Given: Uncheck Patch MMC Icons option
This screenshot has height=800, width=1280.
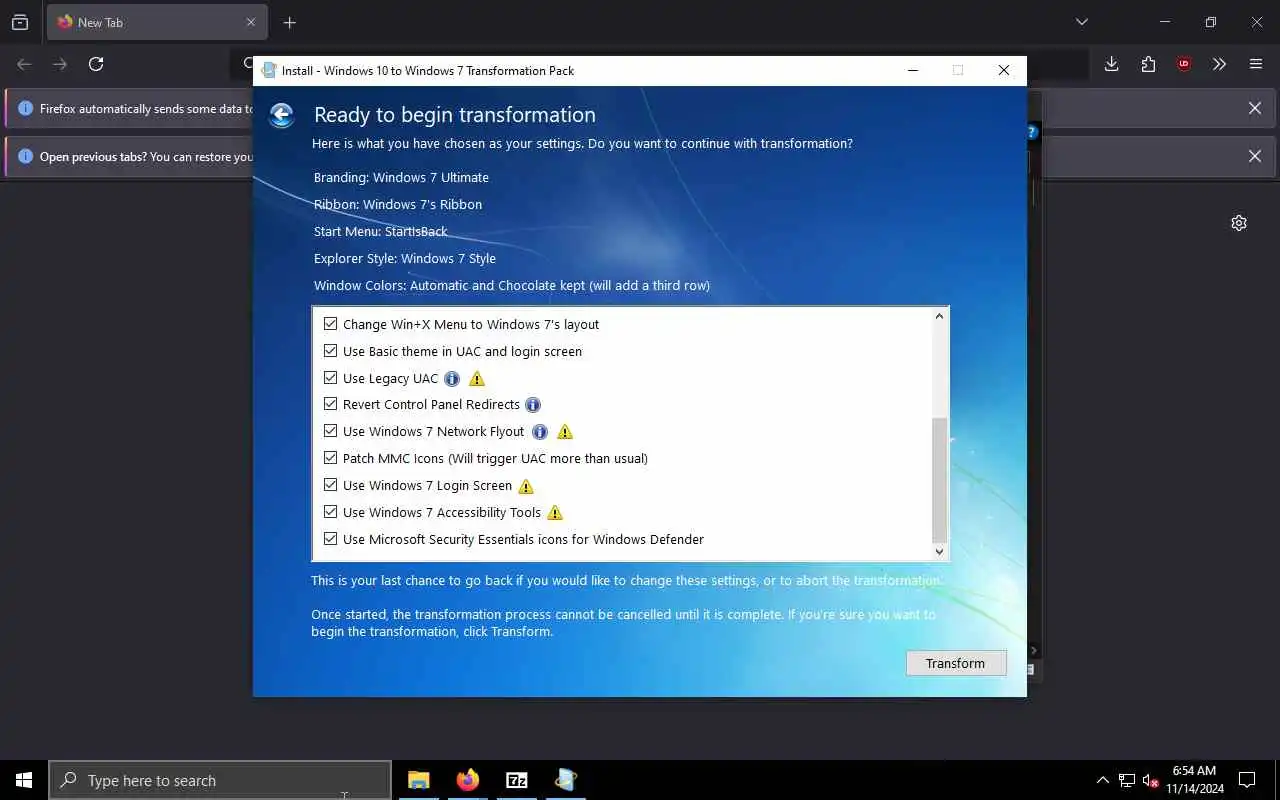Looking at the screenshot, I should coord(330,458).
